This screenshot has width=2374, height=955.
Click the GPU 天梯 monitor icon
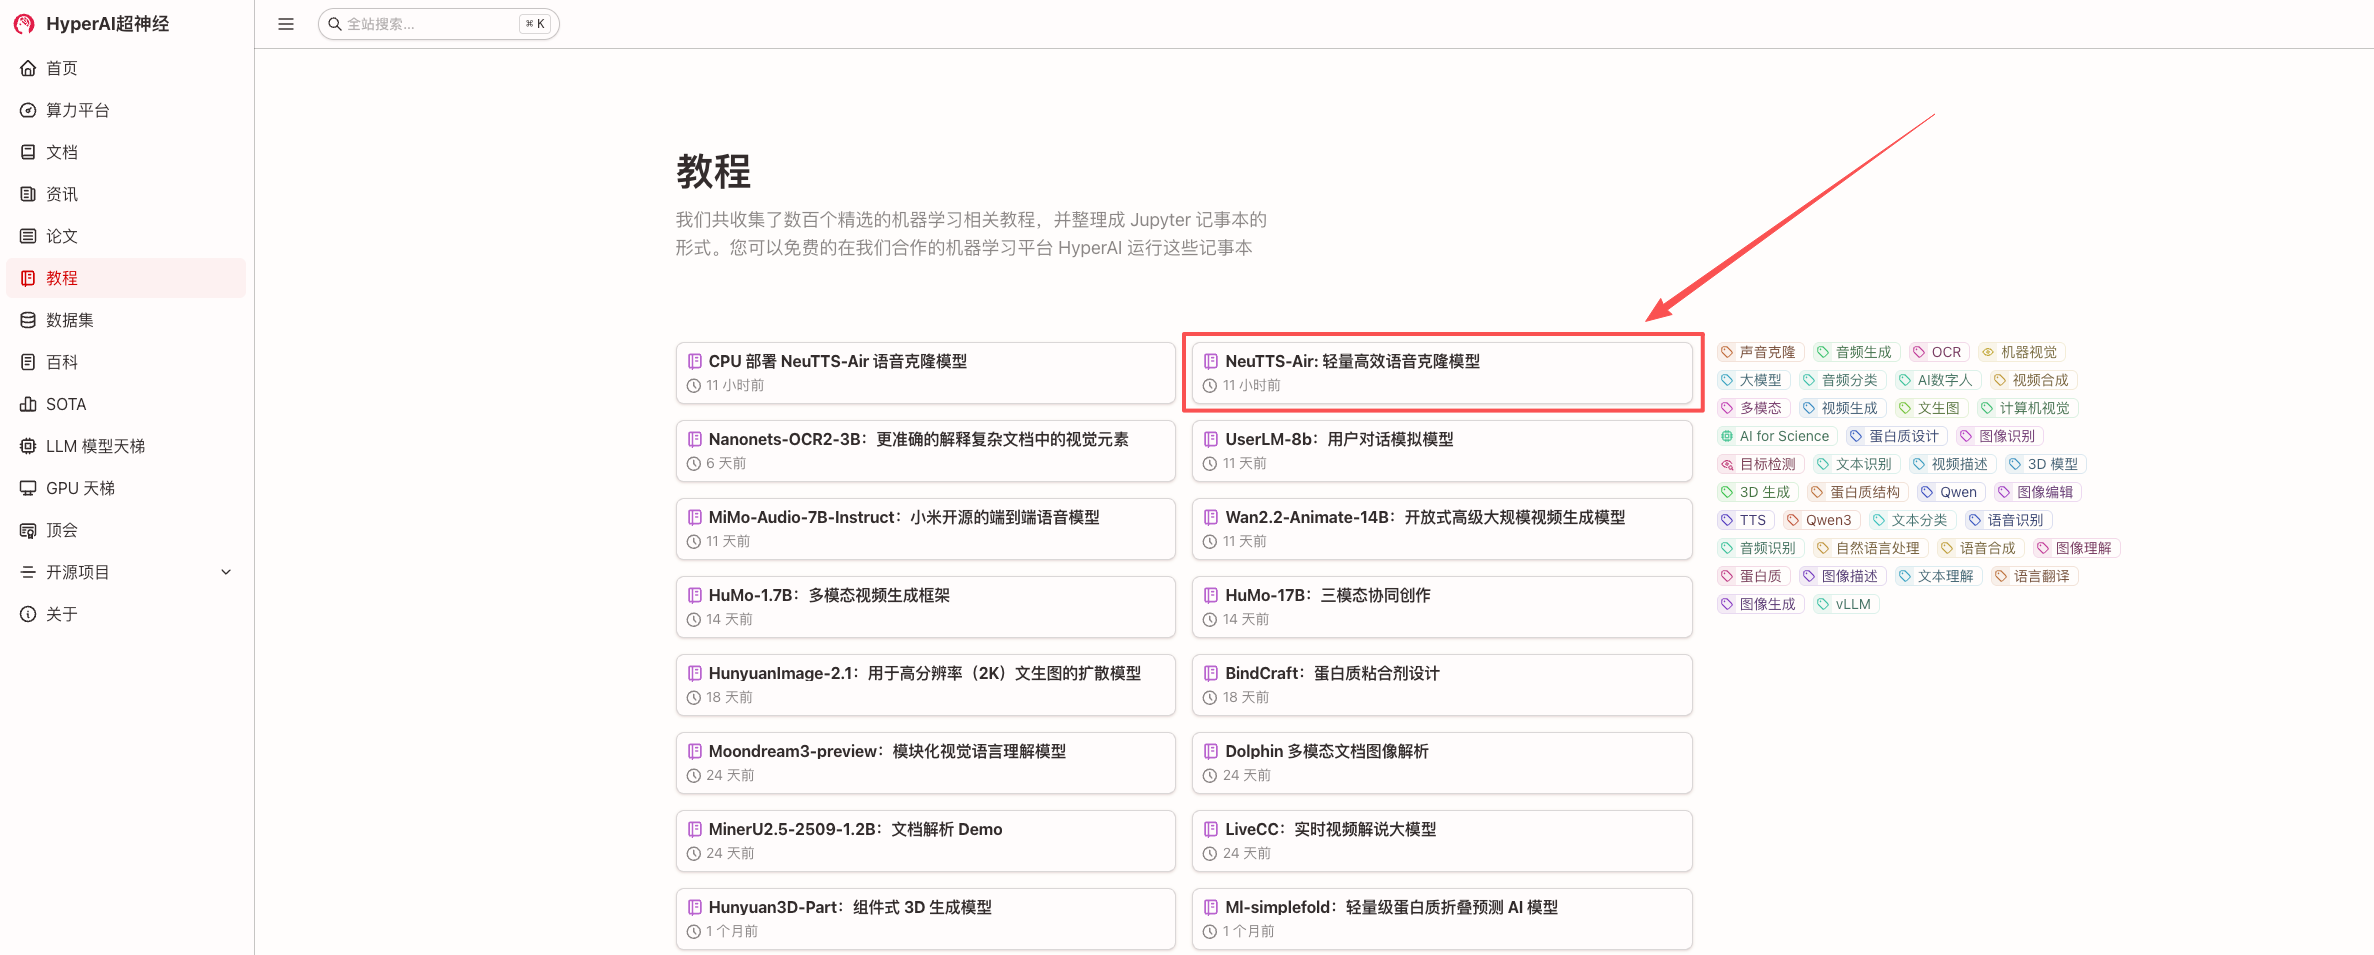(28, 488)
